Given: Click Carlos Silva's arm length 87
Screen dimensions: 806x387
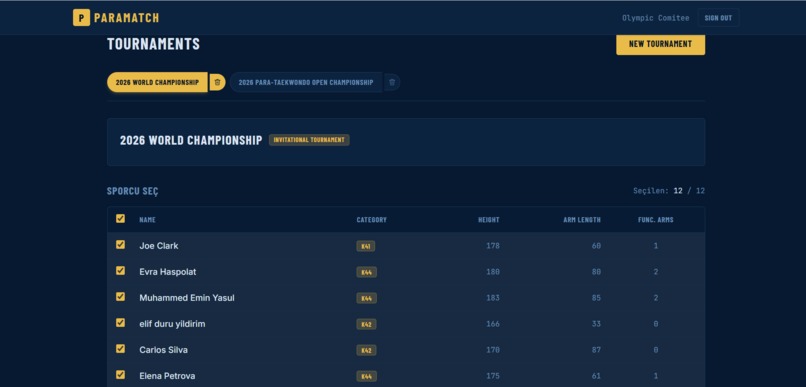Looking at the screenshot, I should 596,349.
